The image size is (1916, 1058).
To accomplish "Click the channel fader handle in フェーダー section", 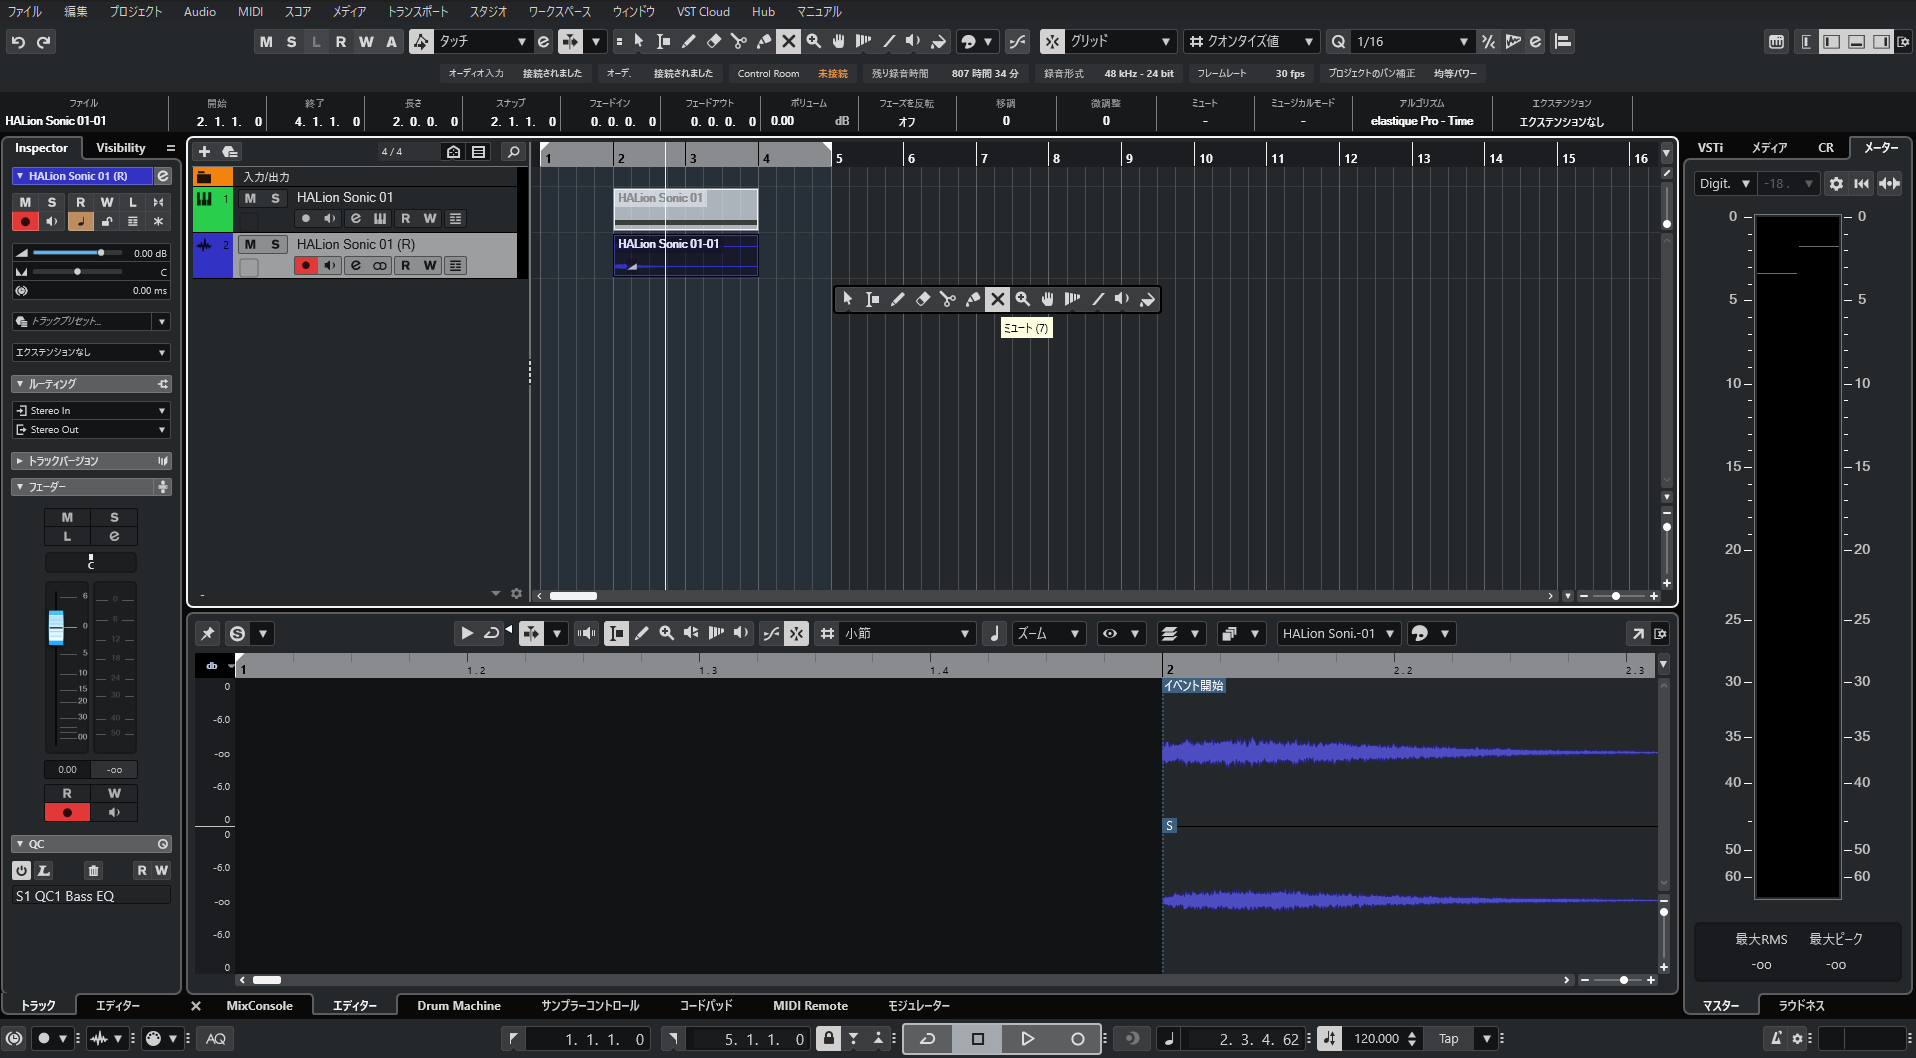I will pyautogui.click(x=56, y=628).
